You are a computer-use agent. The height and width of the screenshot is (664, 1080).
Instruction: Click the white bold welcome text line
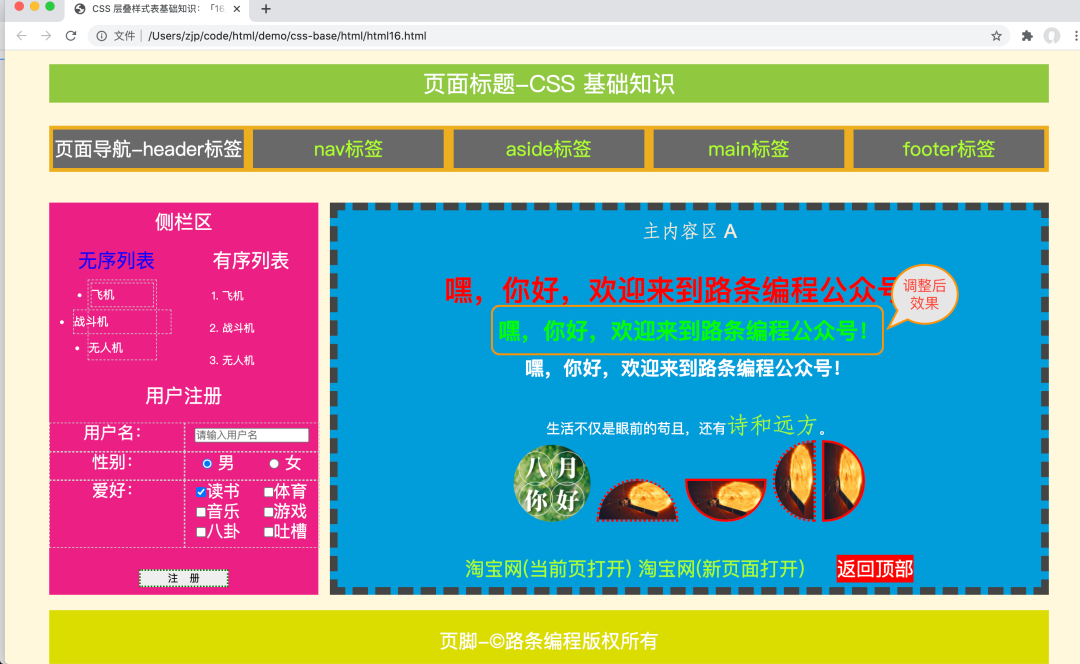pyautogui.click(x=683, y=369)
